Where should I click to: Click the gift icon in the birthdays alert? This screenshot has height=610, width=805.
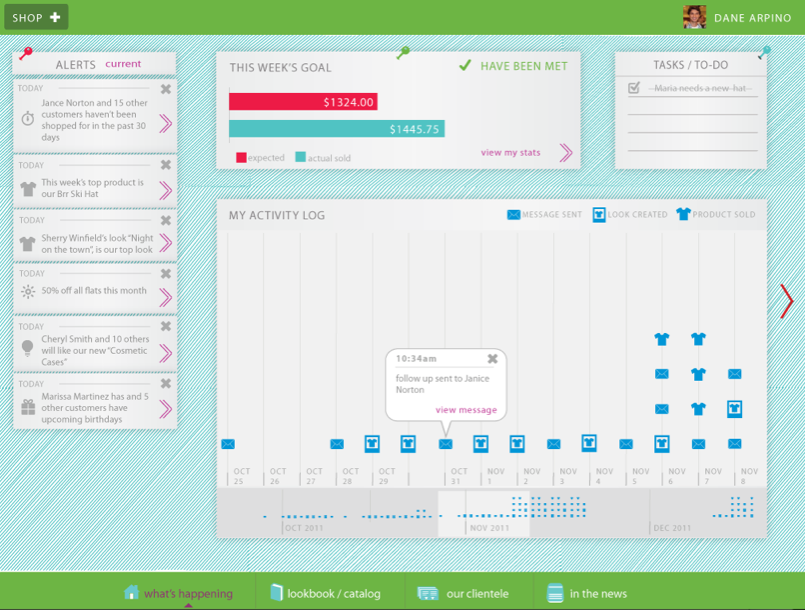pyautogui.click(x=28, y=408)
